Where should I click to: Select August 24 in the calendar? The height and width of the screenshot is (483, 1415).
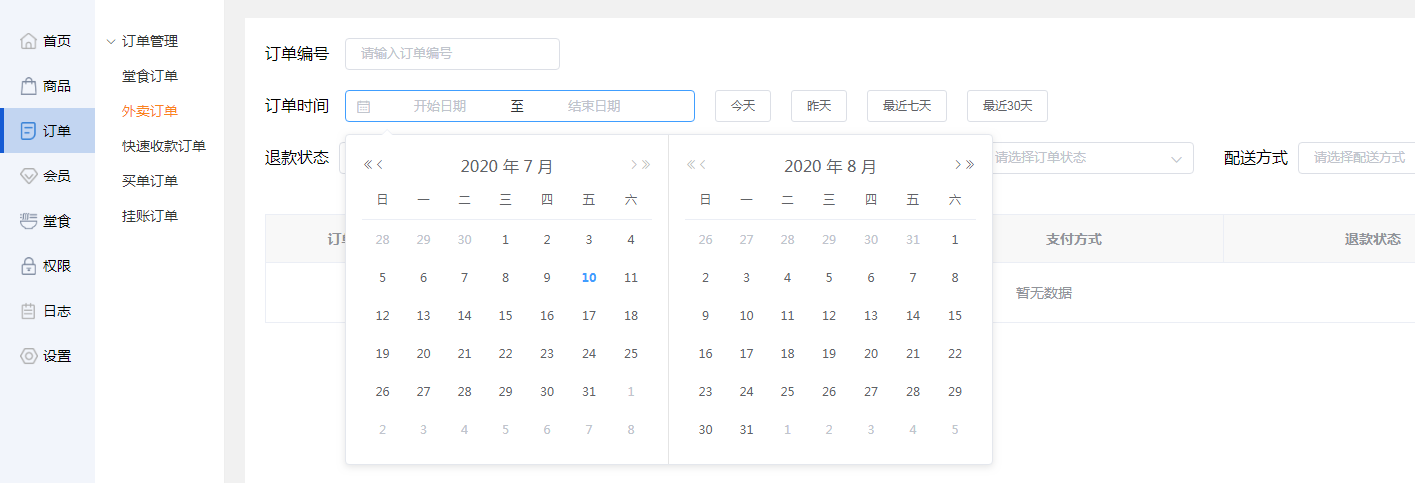tap(746, 392)
